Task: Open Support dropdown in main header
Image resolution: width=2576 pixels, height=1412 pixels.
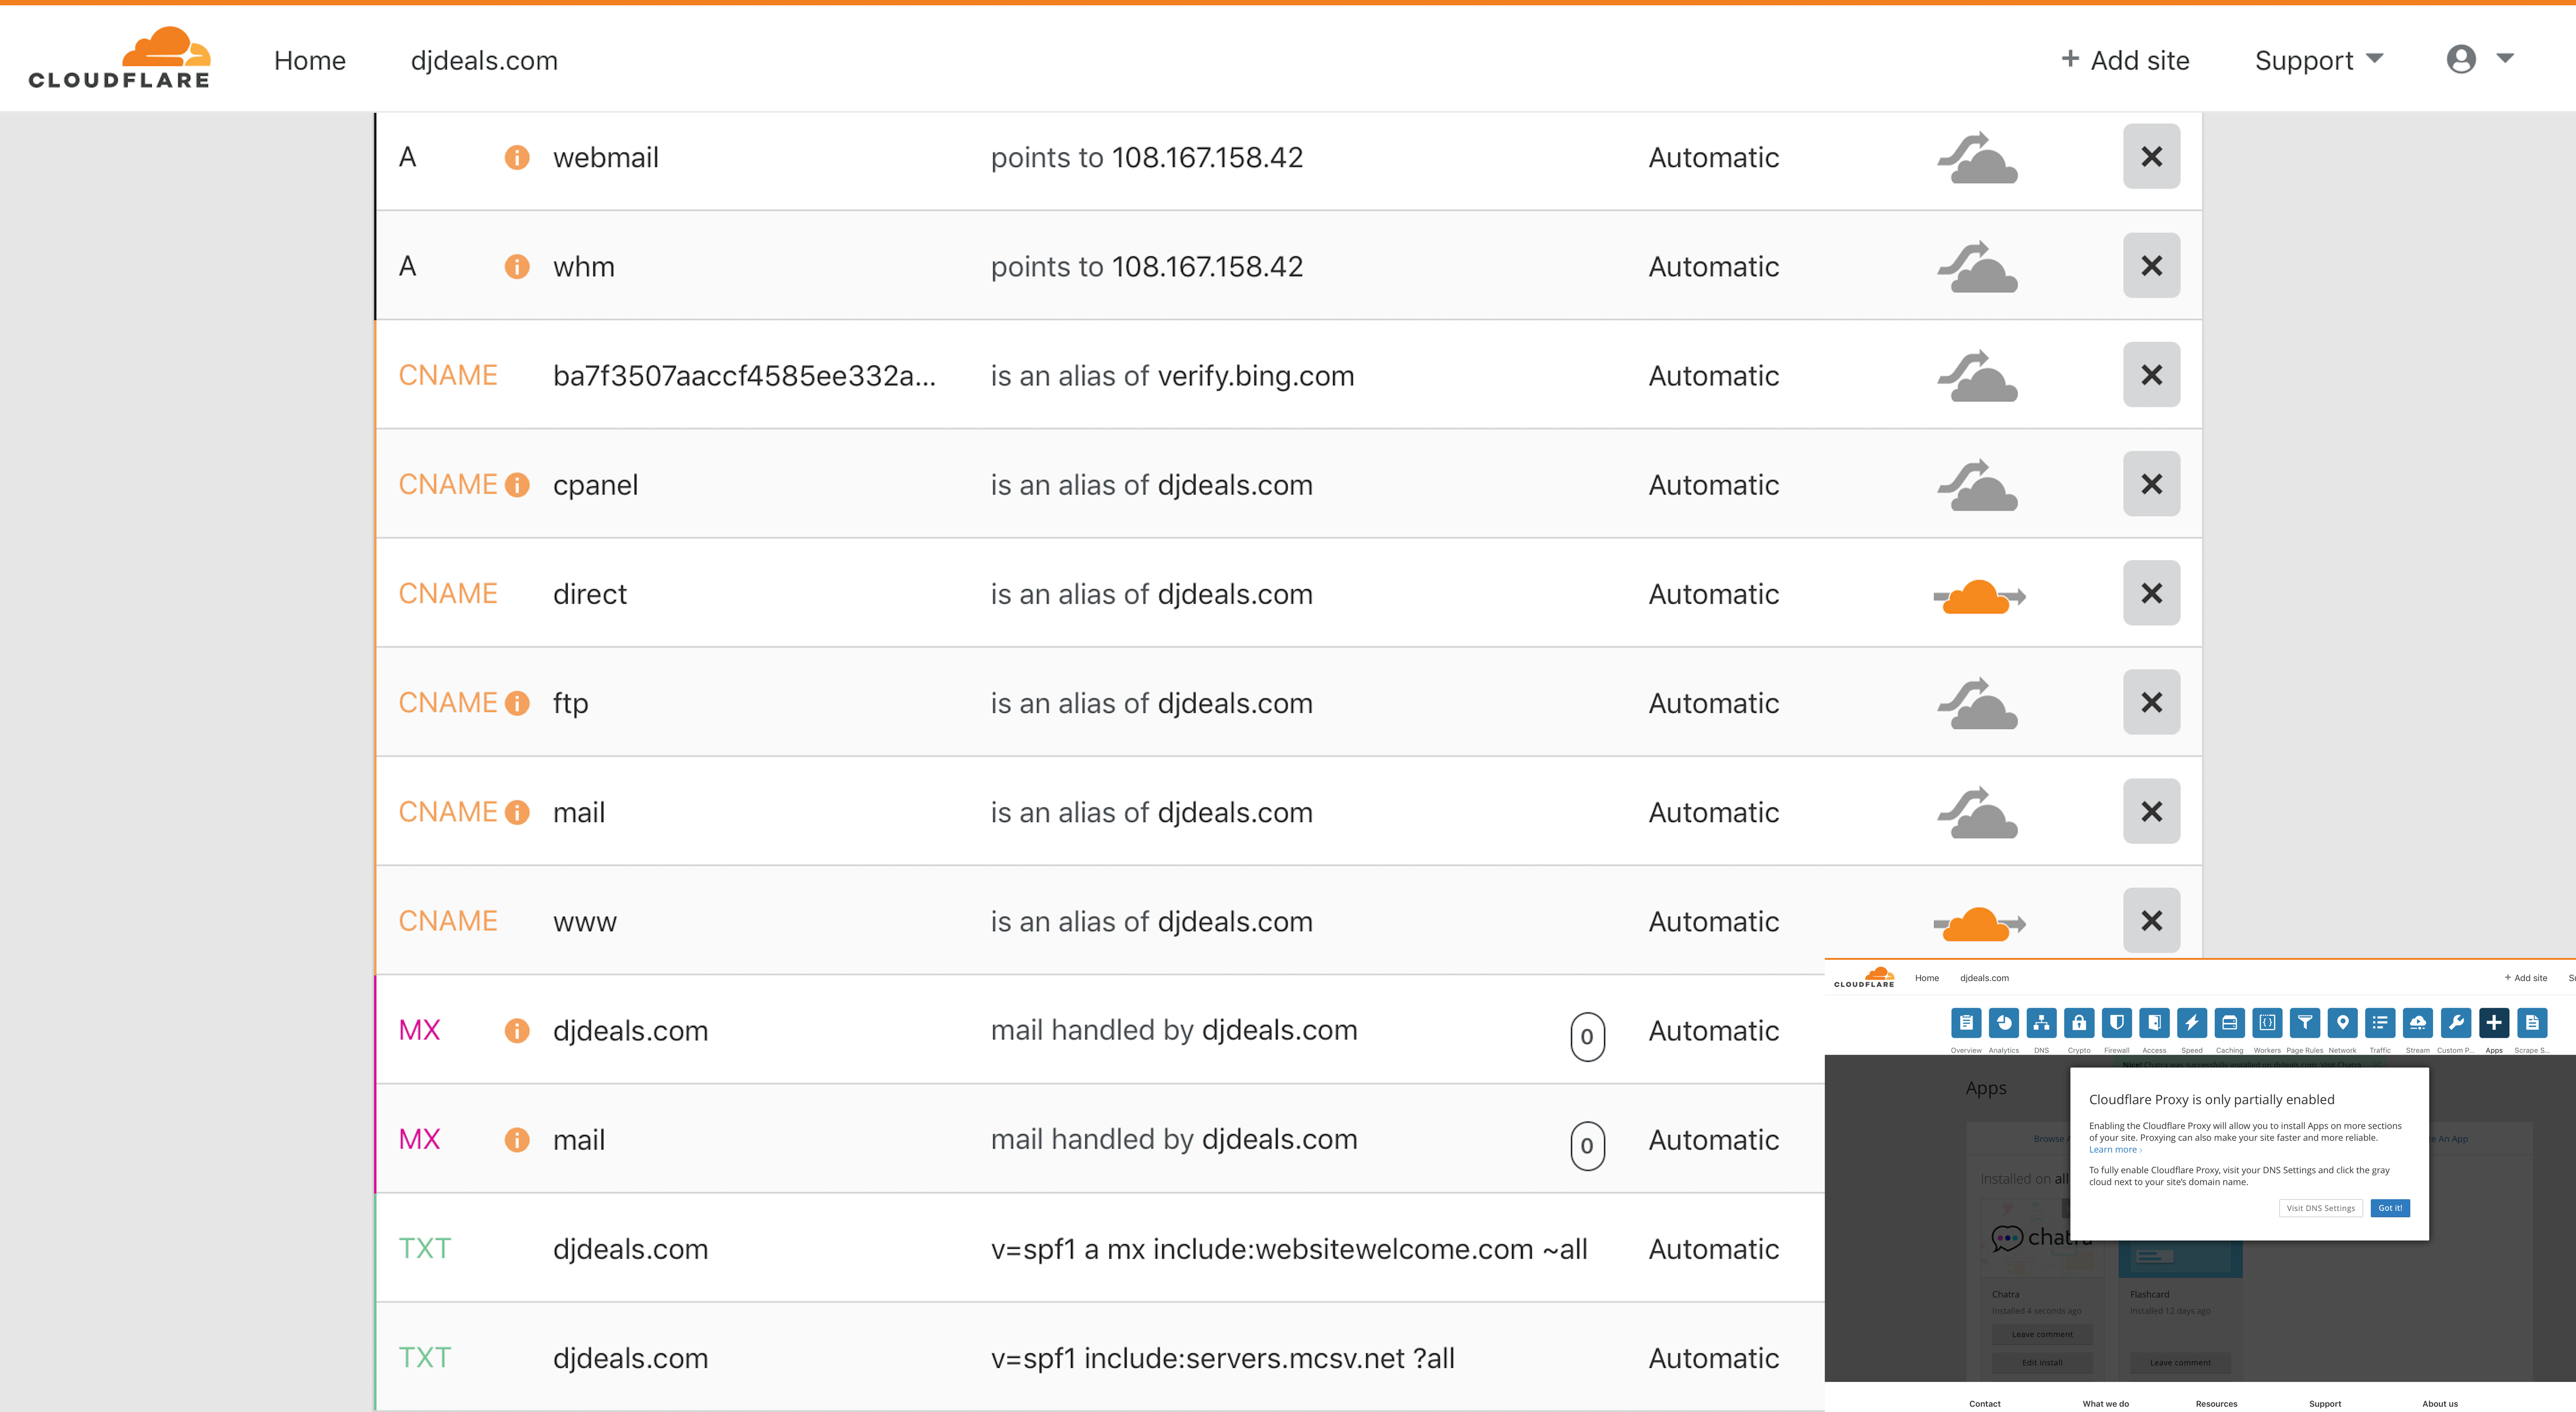Action: point(2319,60)
